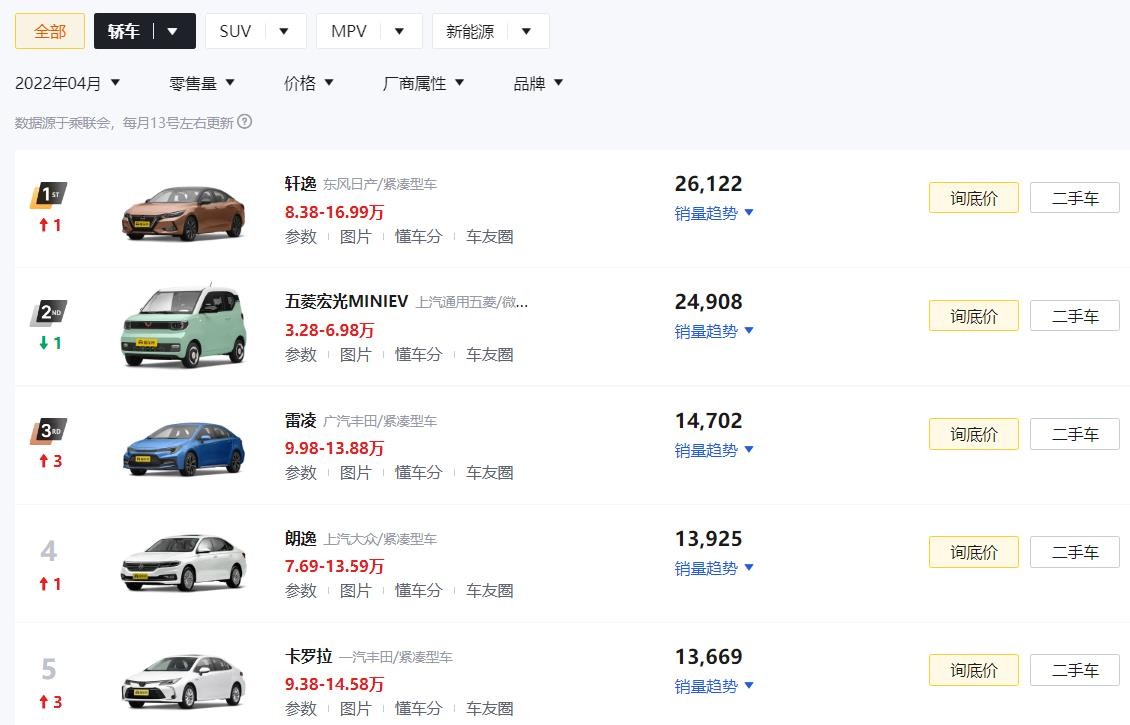Open the 轩逸 car thumbnail
This screenshot has width=1130, height=725.
coord(184,213)
